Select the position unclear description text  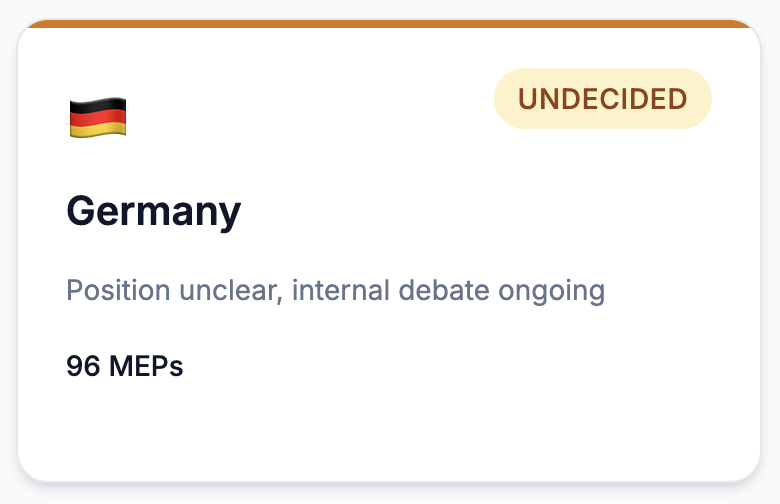(x=336, y=291)
